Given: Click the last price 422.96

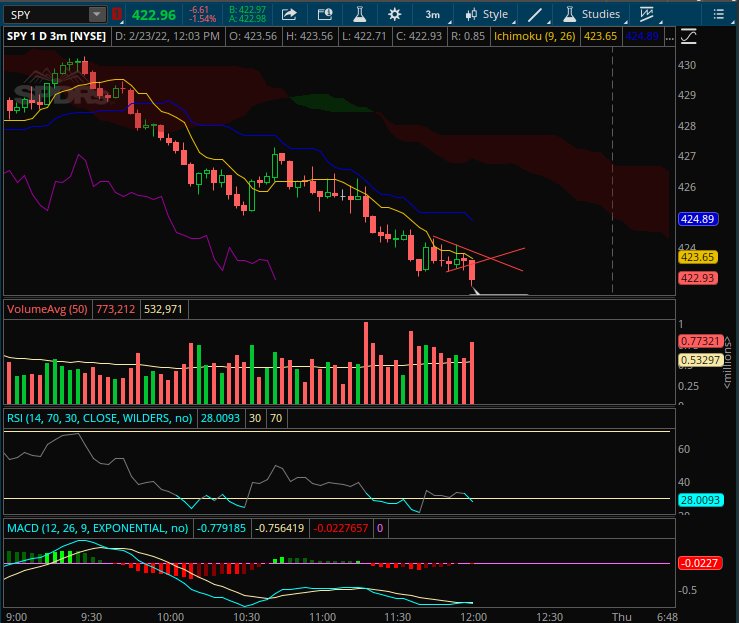Looking at the screenshot, I should 154,15.
